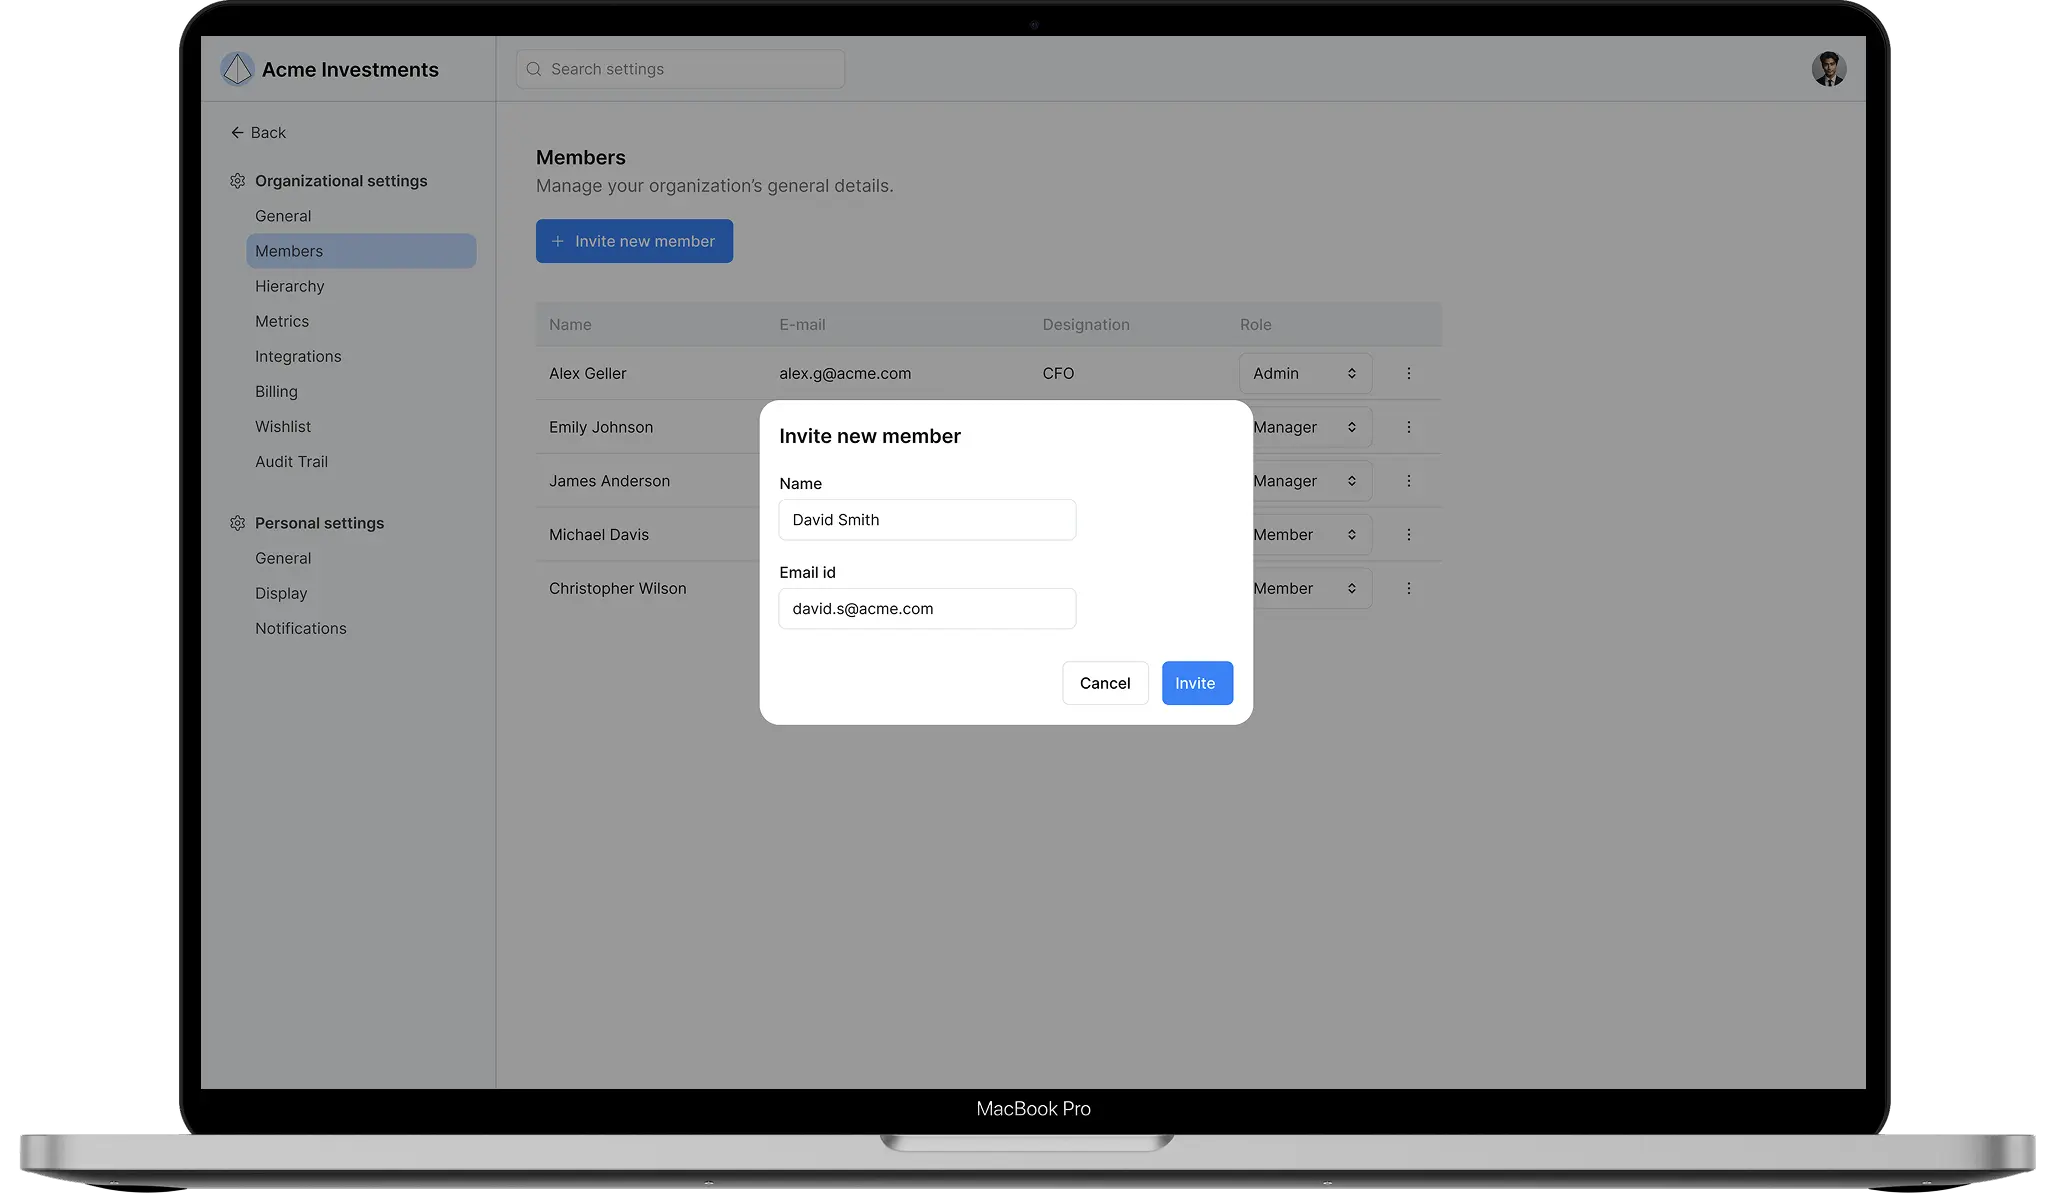Viewport: 2055px width, 1200px height.
Task: Focus the Search settings box
Action: [680, 69]
